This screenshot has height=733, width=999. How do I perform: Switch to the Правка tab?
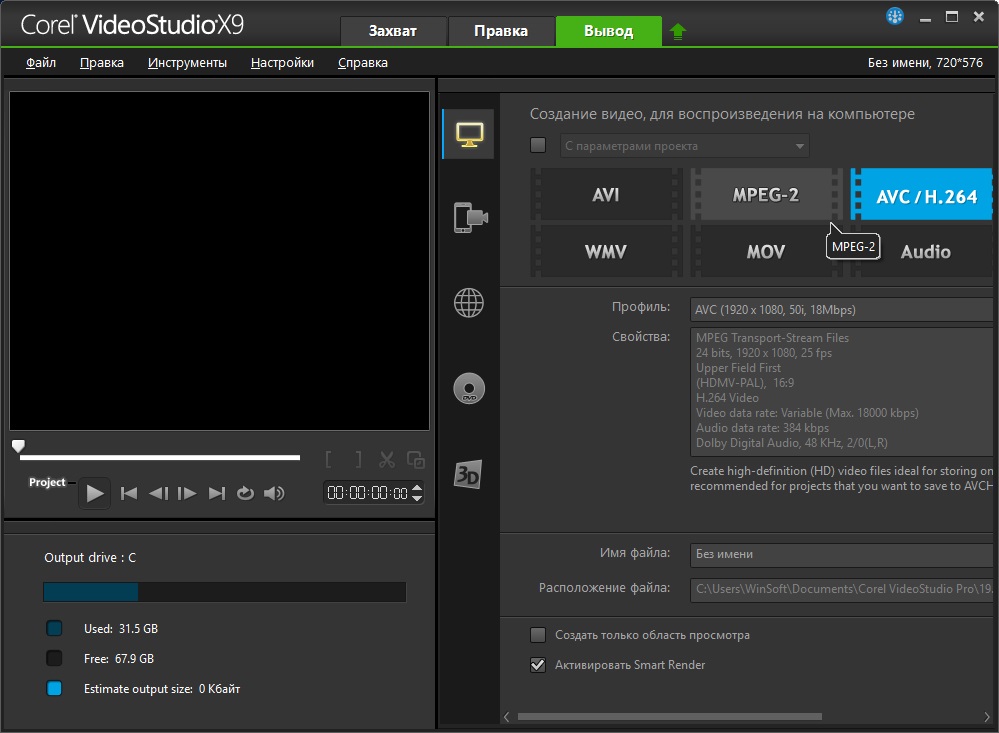pyautogui.click(x=501, y=31)
